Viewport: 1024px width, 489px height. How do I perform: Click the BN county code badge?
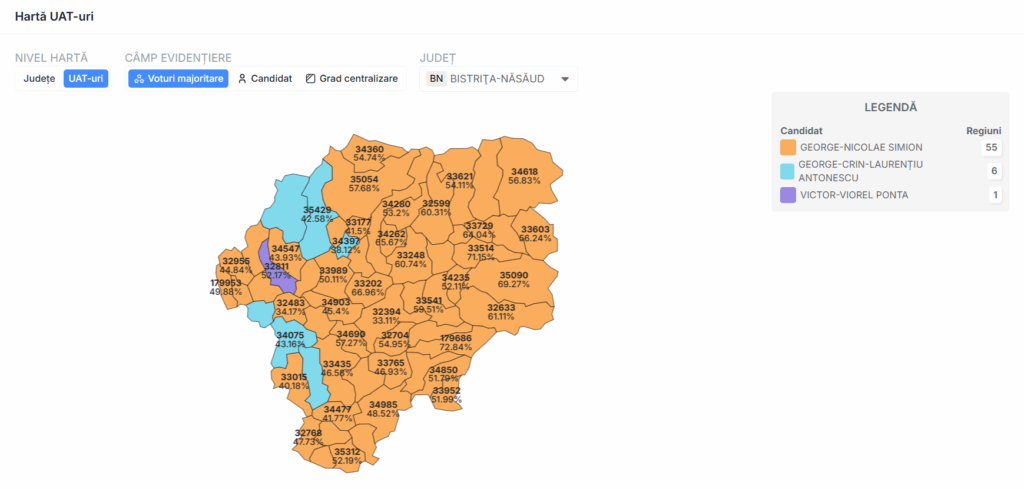[436, 79]
